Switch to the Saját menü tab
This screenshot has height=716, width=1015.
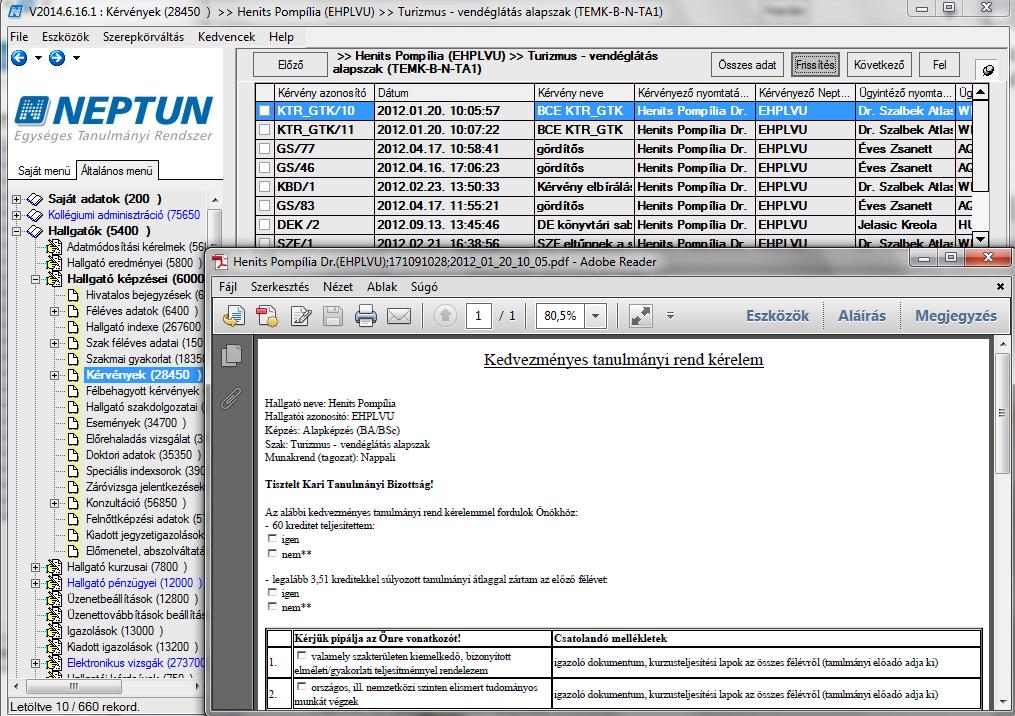click(43, 171)
